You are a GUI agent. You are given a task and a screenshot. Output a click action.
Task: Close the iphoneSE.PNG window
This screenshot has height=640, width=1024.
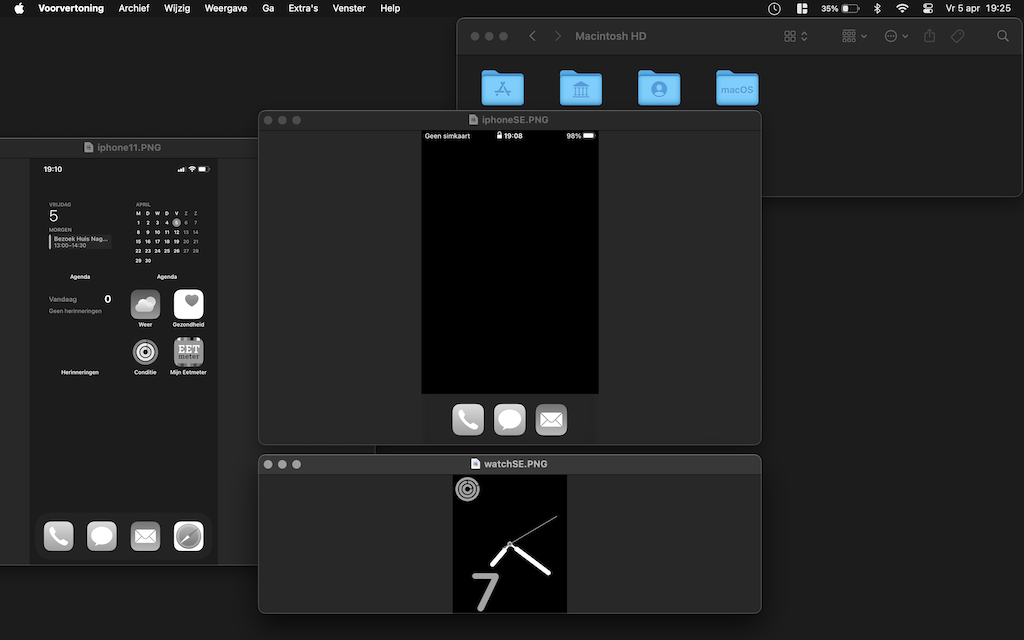coord(268,120)
